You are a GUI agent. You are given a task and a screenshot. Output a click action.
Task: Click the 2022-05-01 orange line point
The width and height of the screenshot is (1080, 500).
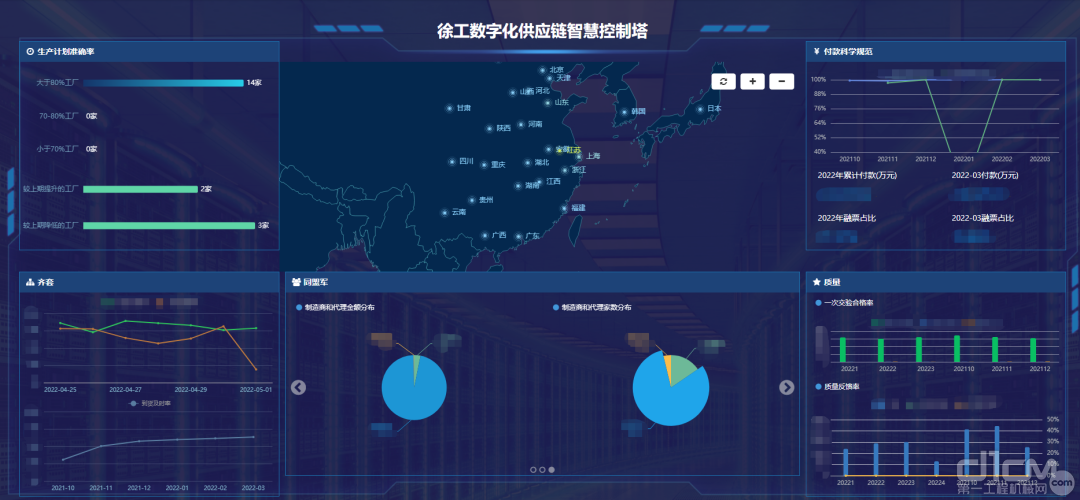pyautogui.click(x=256, y=370)
